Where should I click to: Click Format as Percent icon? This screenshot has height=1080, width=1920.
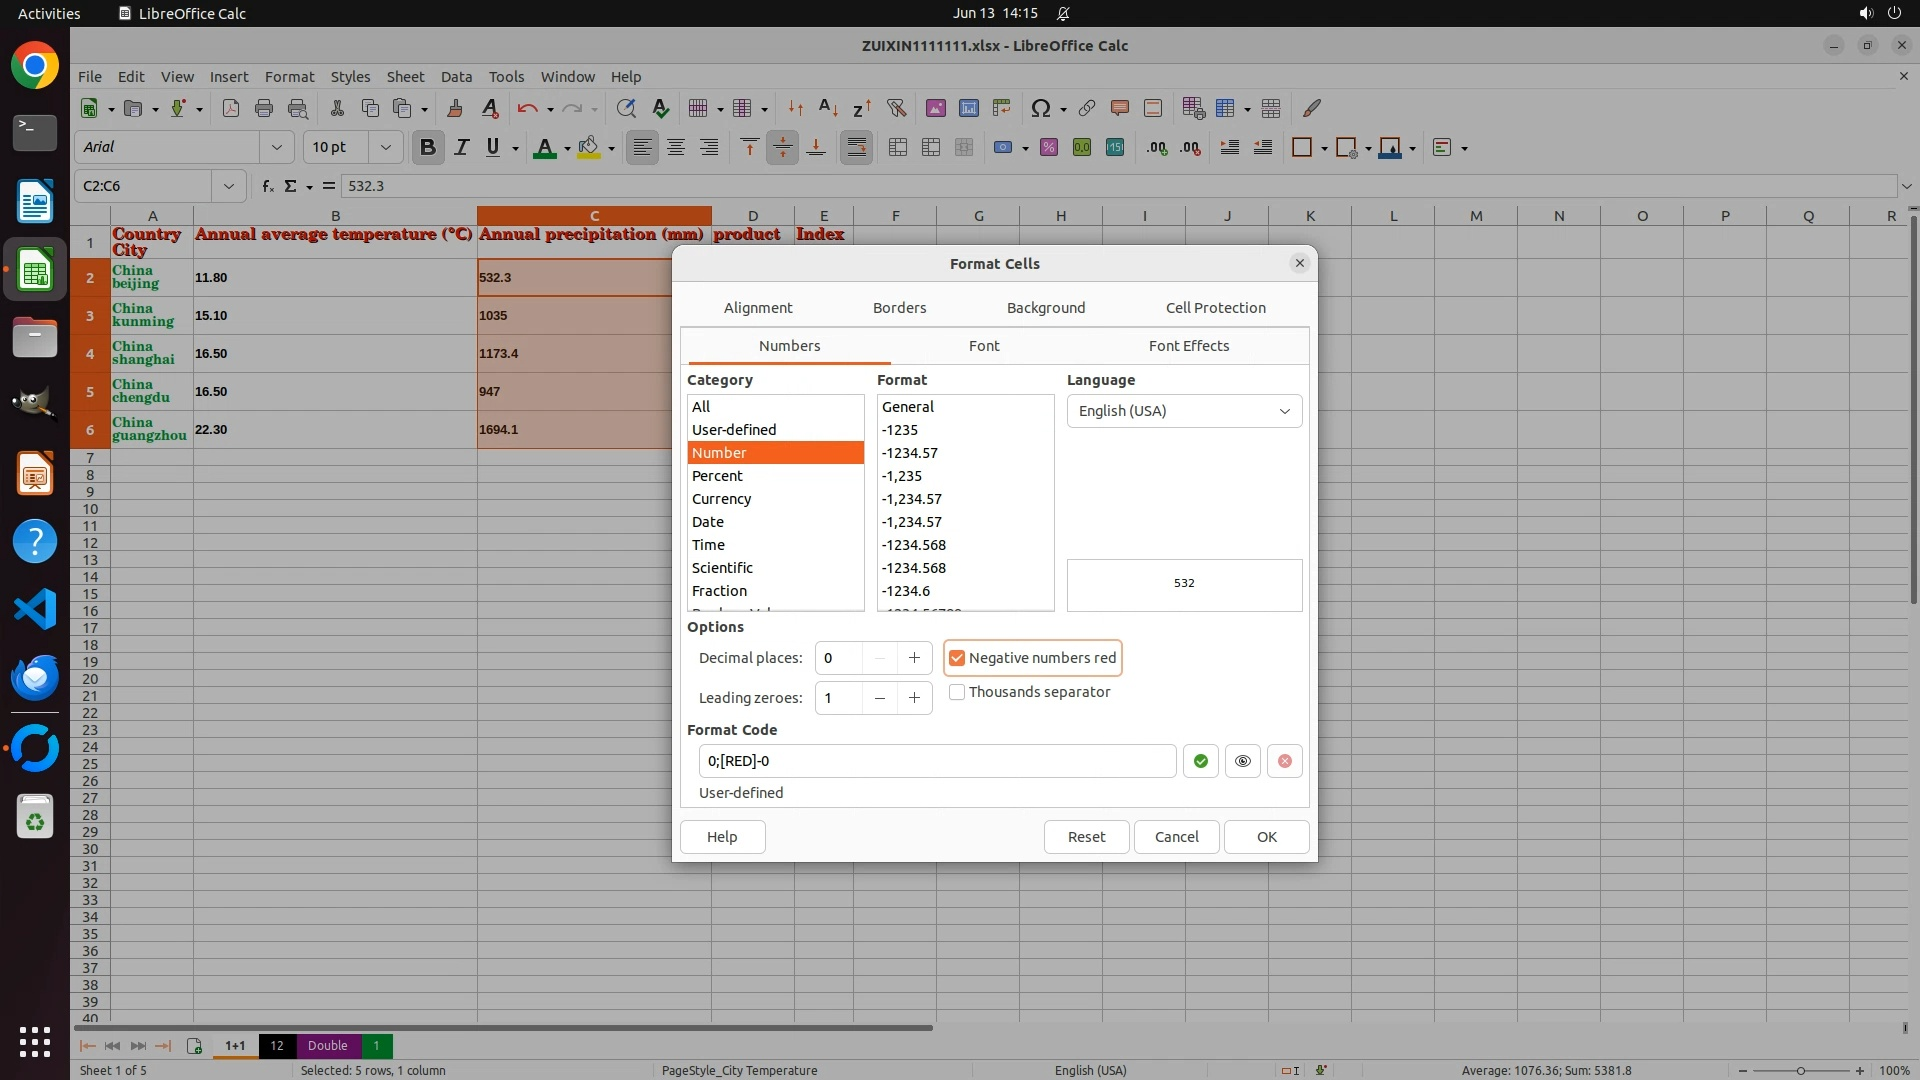click(1048, 148)
